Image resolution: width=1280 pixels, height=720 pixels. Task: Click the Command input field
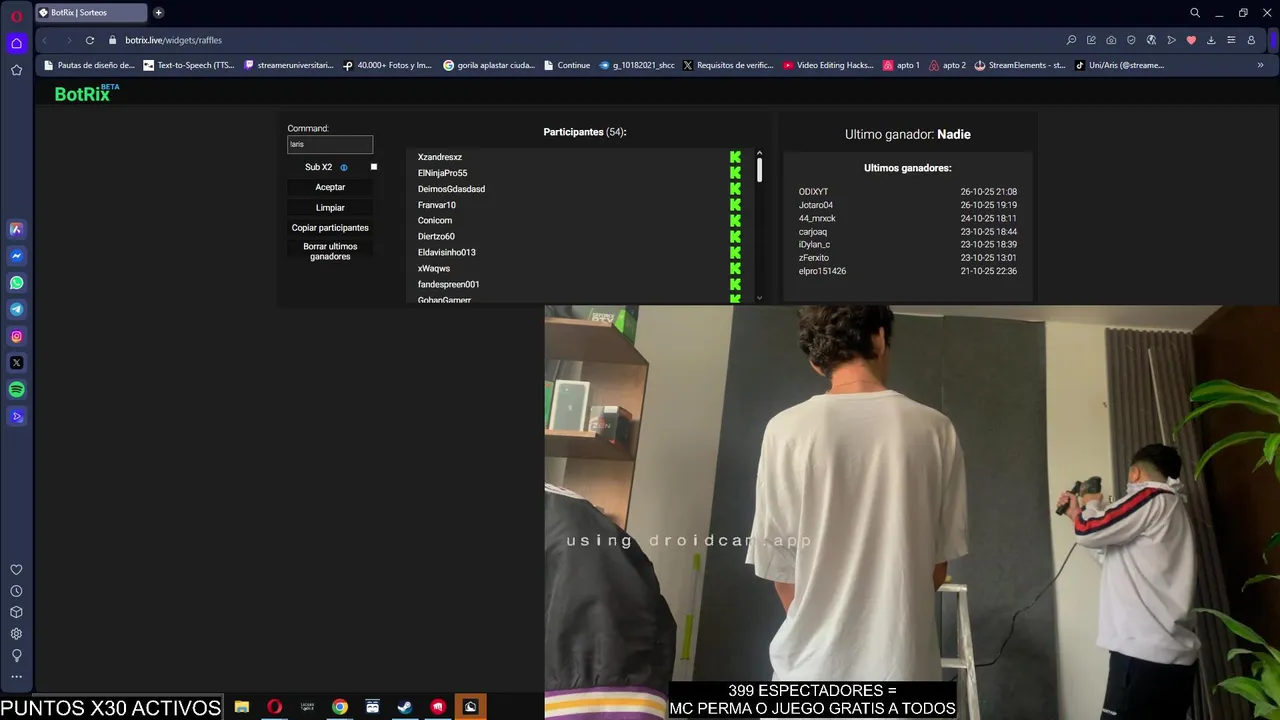330,144
